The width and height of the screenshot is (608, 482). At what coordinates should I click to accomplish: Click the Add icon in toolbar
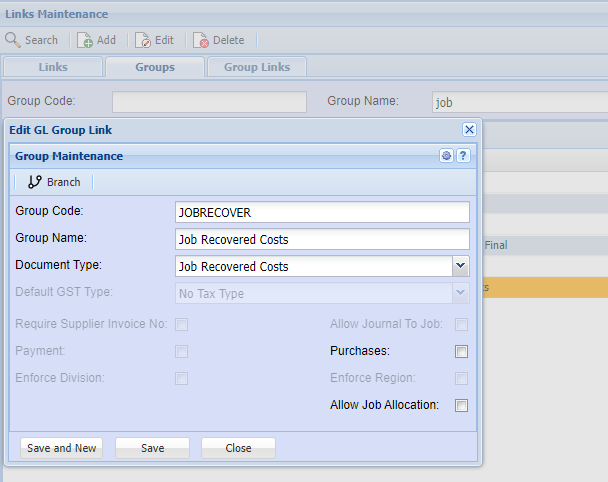85,40
